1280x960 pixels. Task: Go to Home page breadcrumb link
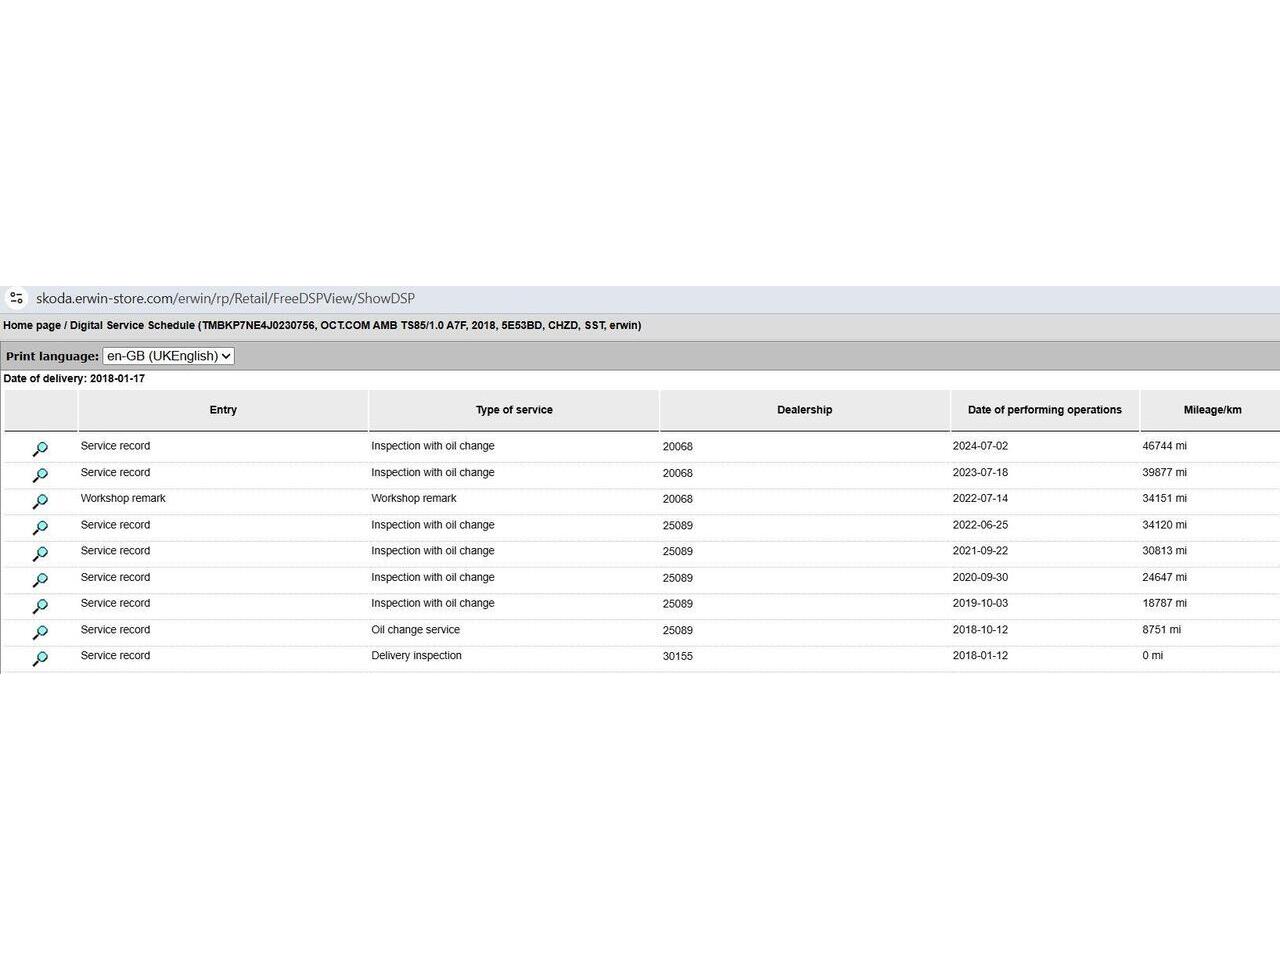(x=32, y=325)
